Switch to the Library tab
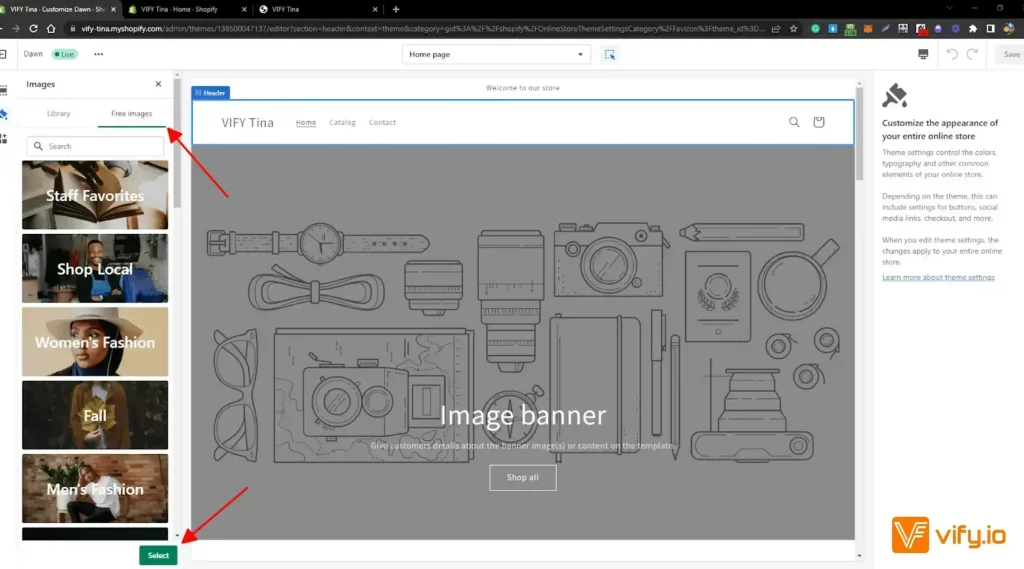 point(59,114)
